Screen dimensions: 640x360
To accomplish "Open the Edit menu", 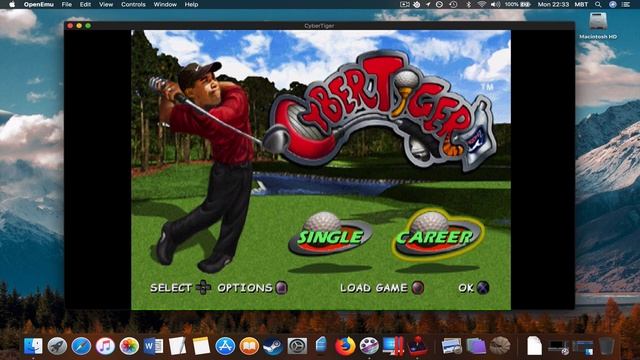I will [x=85, y=4].
